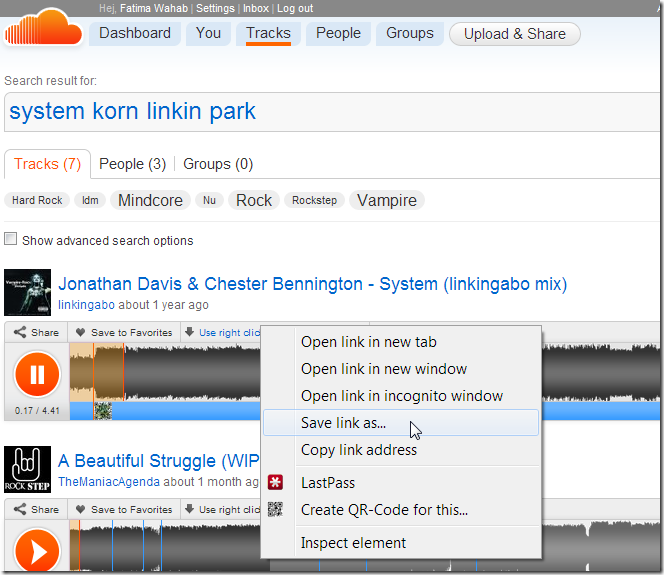
Task: Switch to Tracks (7) results tab
Action: coord(47,164)
